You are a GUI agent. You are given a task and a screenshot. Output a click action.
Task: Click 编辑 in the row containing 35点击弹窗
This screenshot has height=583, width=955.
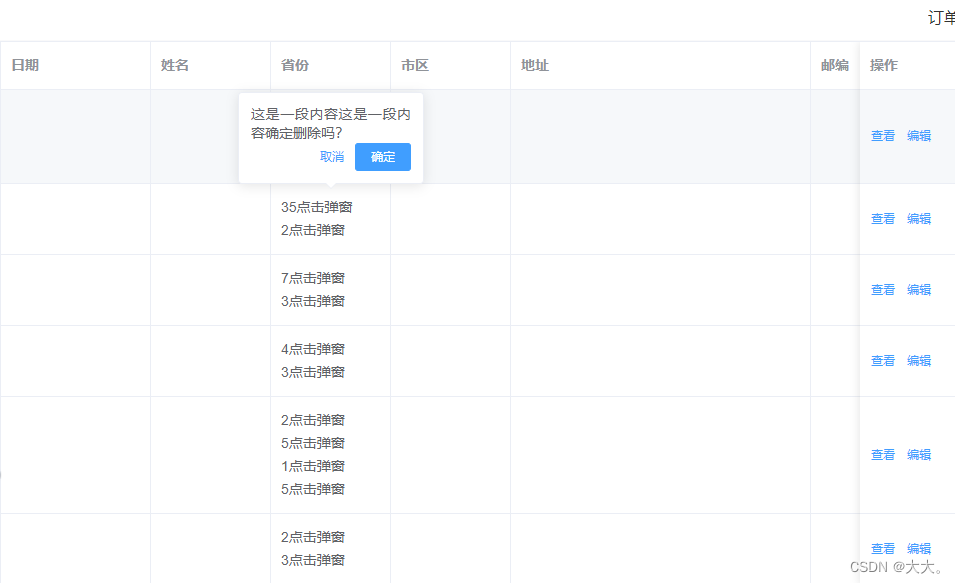(918, 219)
